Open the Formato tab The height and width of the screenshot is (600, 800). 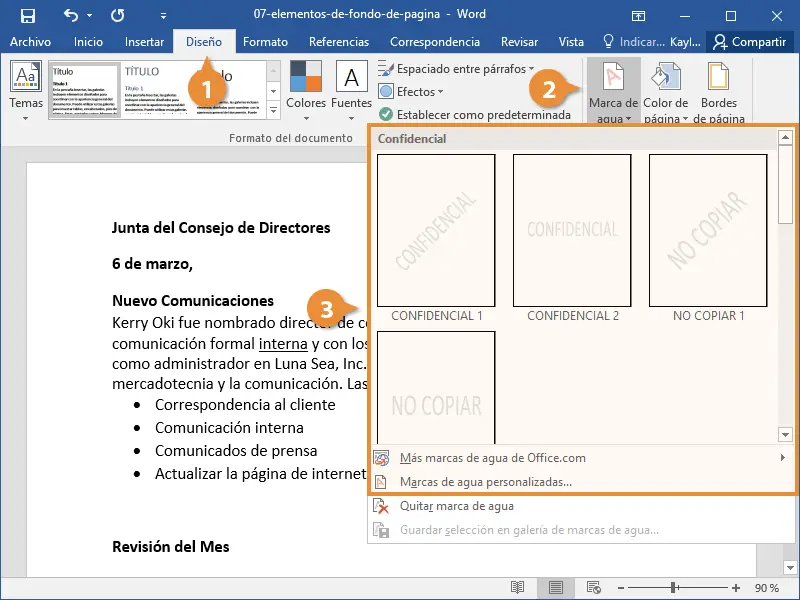pos(265,42)
